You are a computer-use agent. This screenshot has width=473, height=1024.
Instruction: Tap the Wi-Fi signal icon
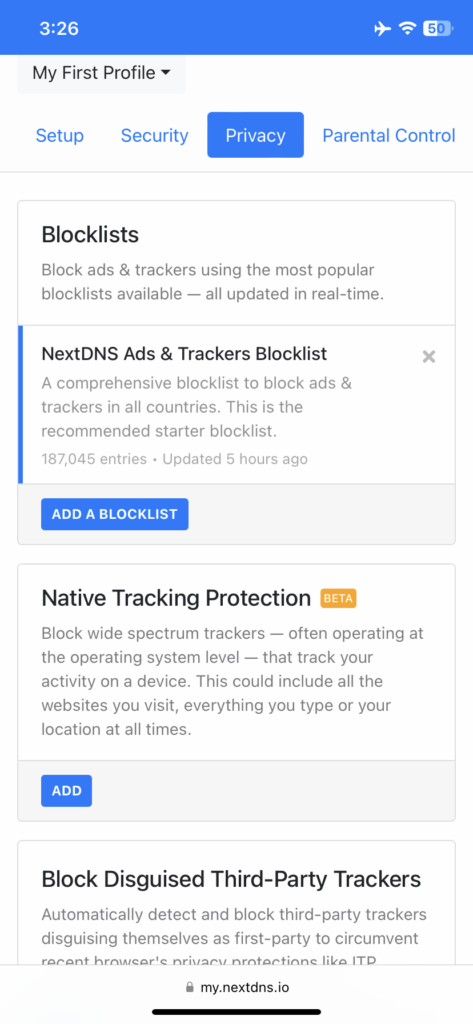[408, 29]
